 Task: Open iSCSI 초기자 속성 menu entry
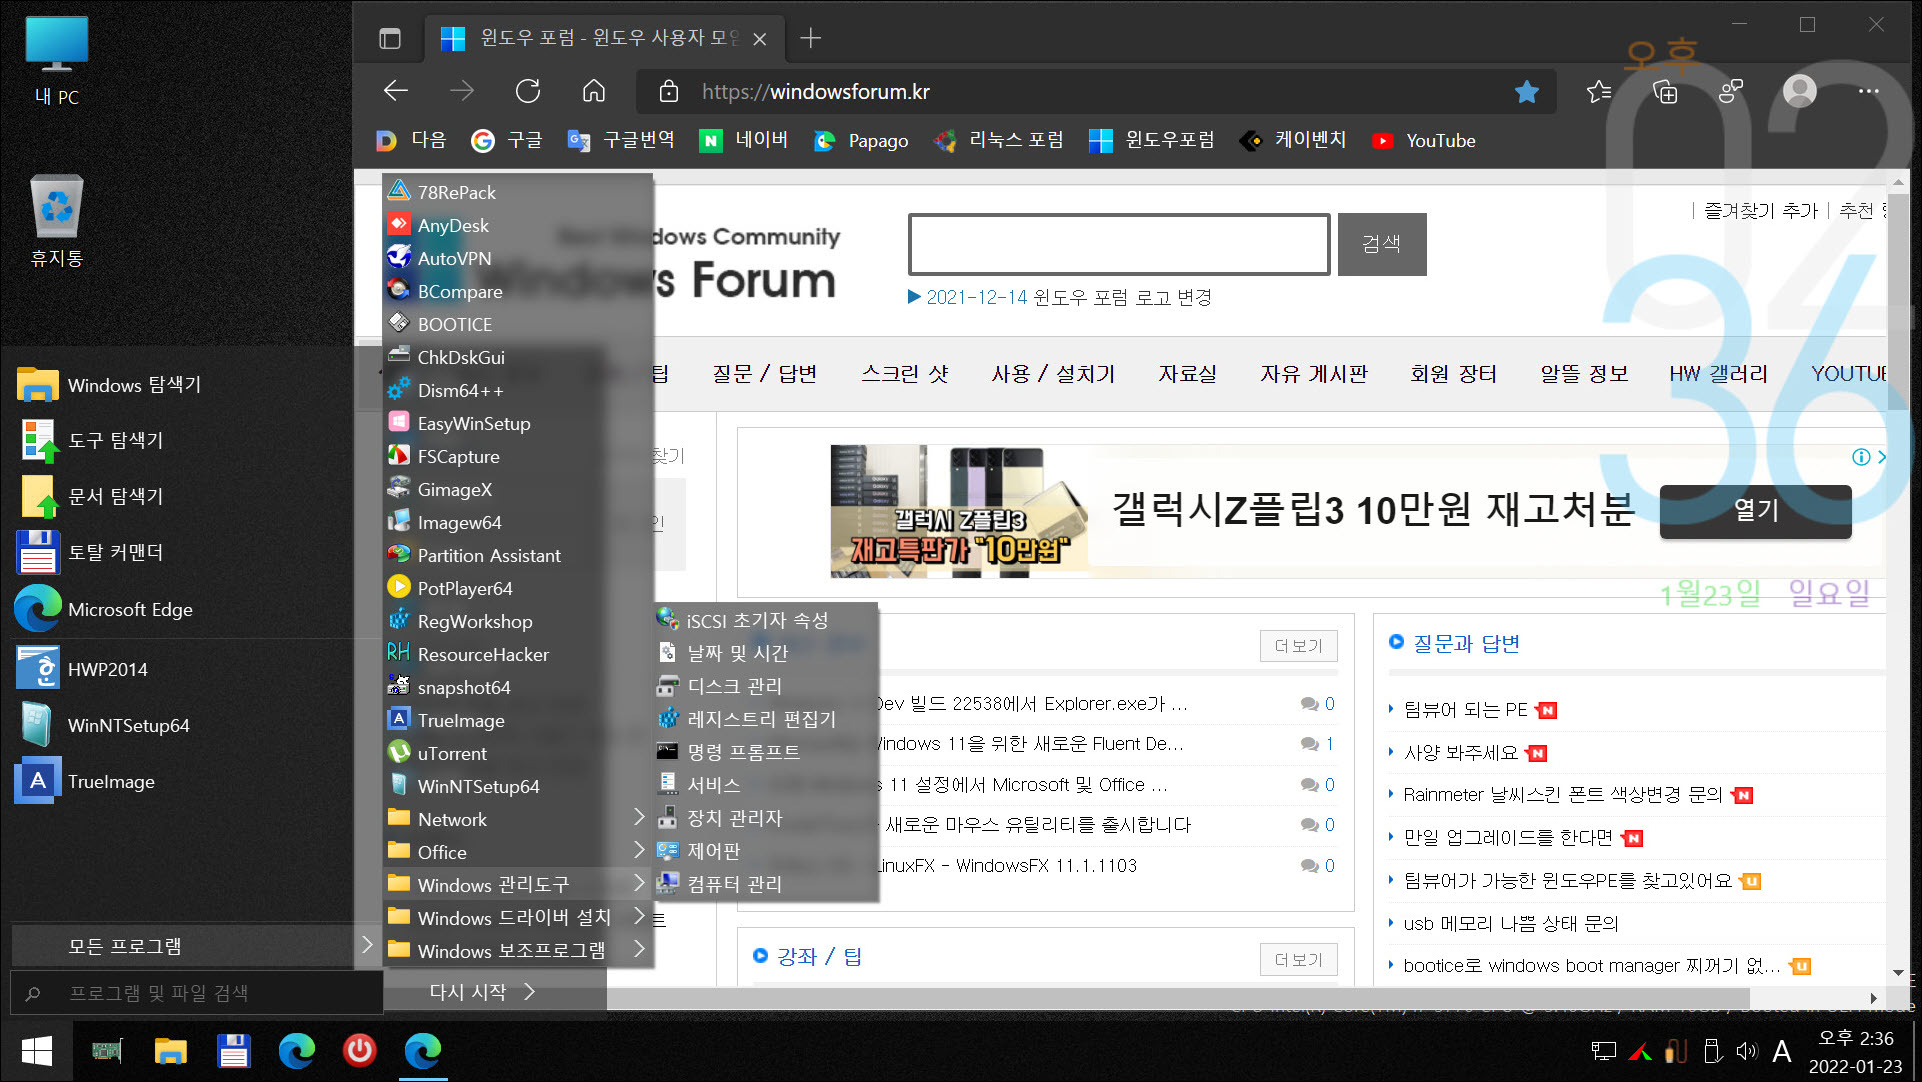(766, 620)
